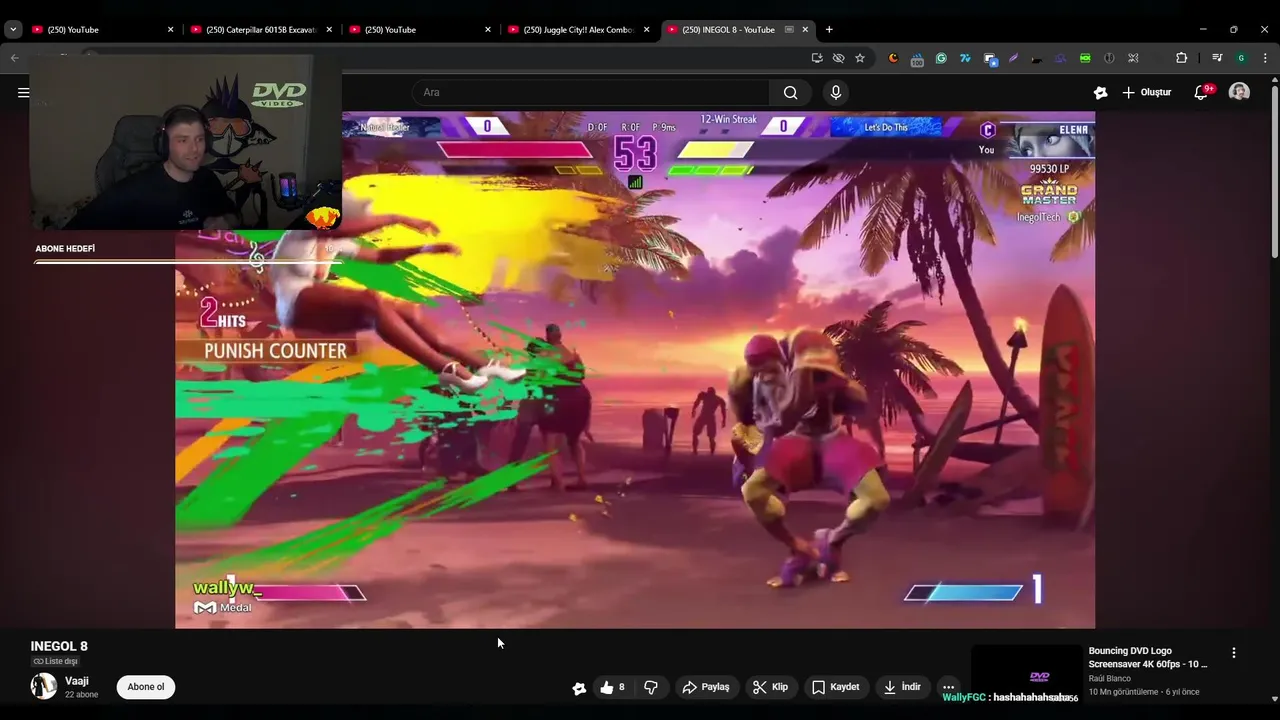Open Chrome three-dot menu
1280x720 pixels.
coord(1265,58)
